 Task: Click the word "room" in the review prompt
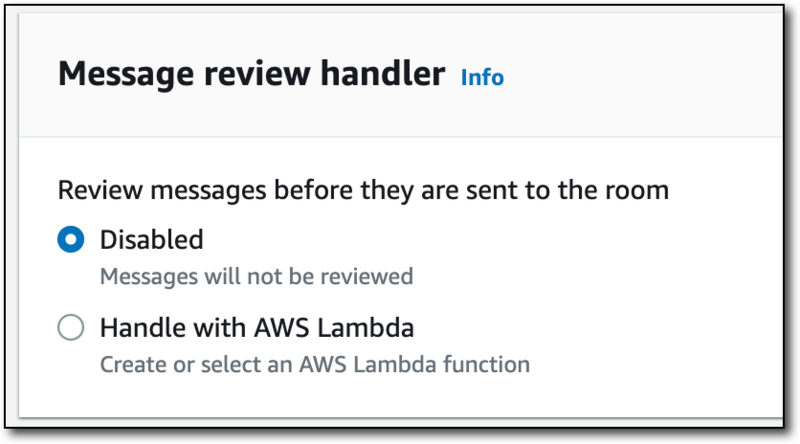[x=636, y=190]
